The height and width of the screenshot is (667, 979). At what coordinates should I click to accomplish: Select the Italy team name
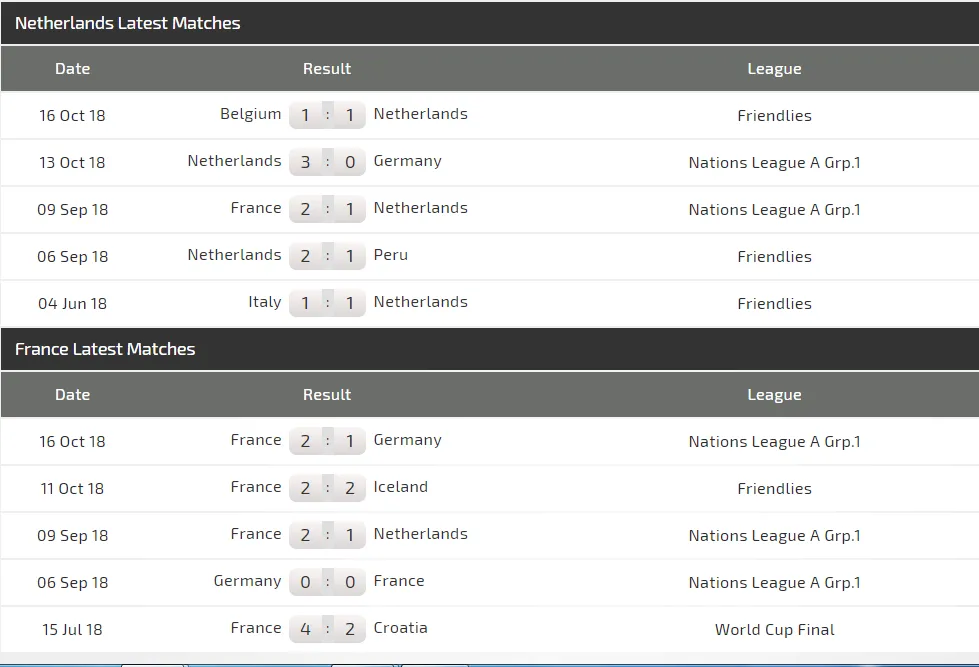(x=264, y=302)
